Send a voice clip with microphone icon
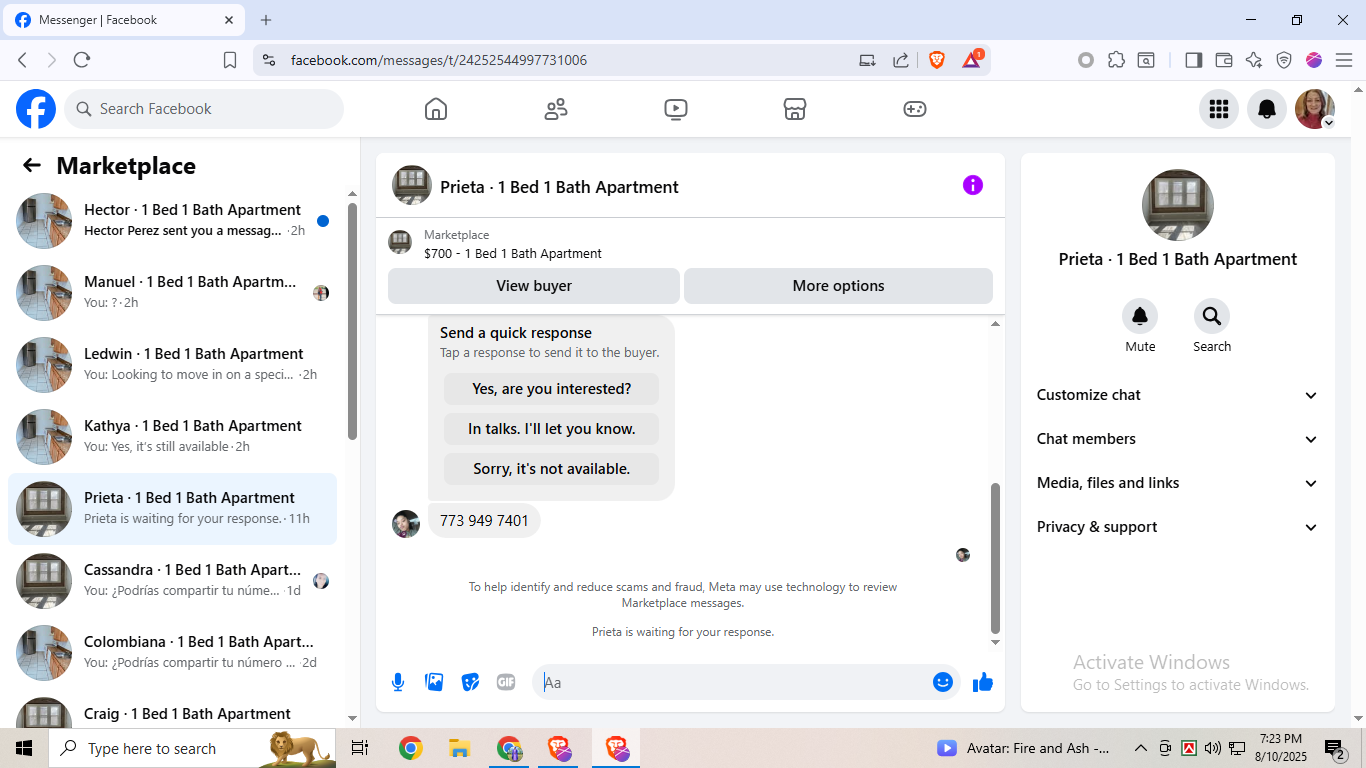Image resolution: width=1366 pixels, height=768 pixels. click(x=398, y=682)
